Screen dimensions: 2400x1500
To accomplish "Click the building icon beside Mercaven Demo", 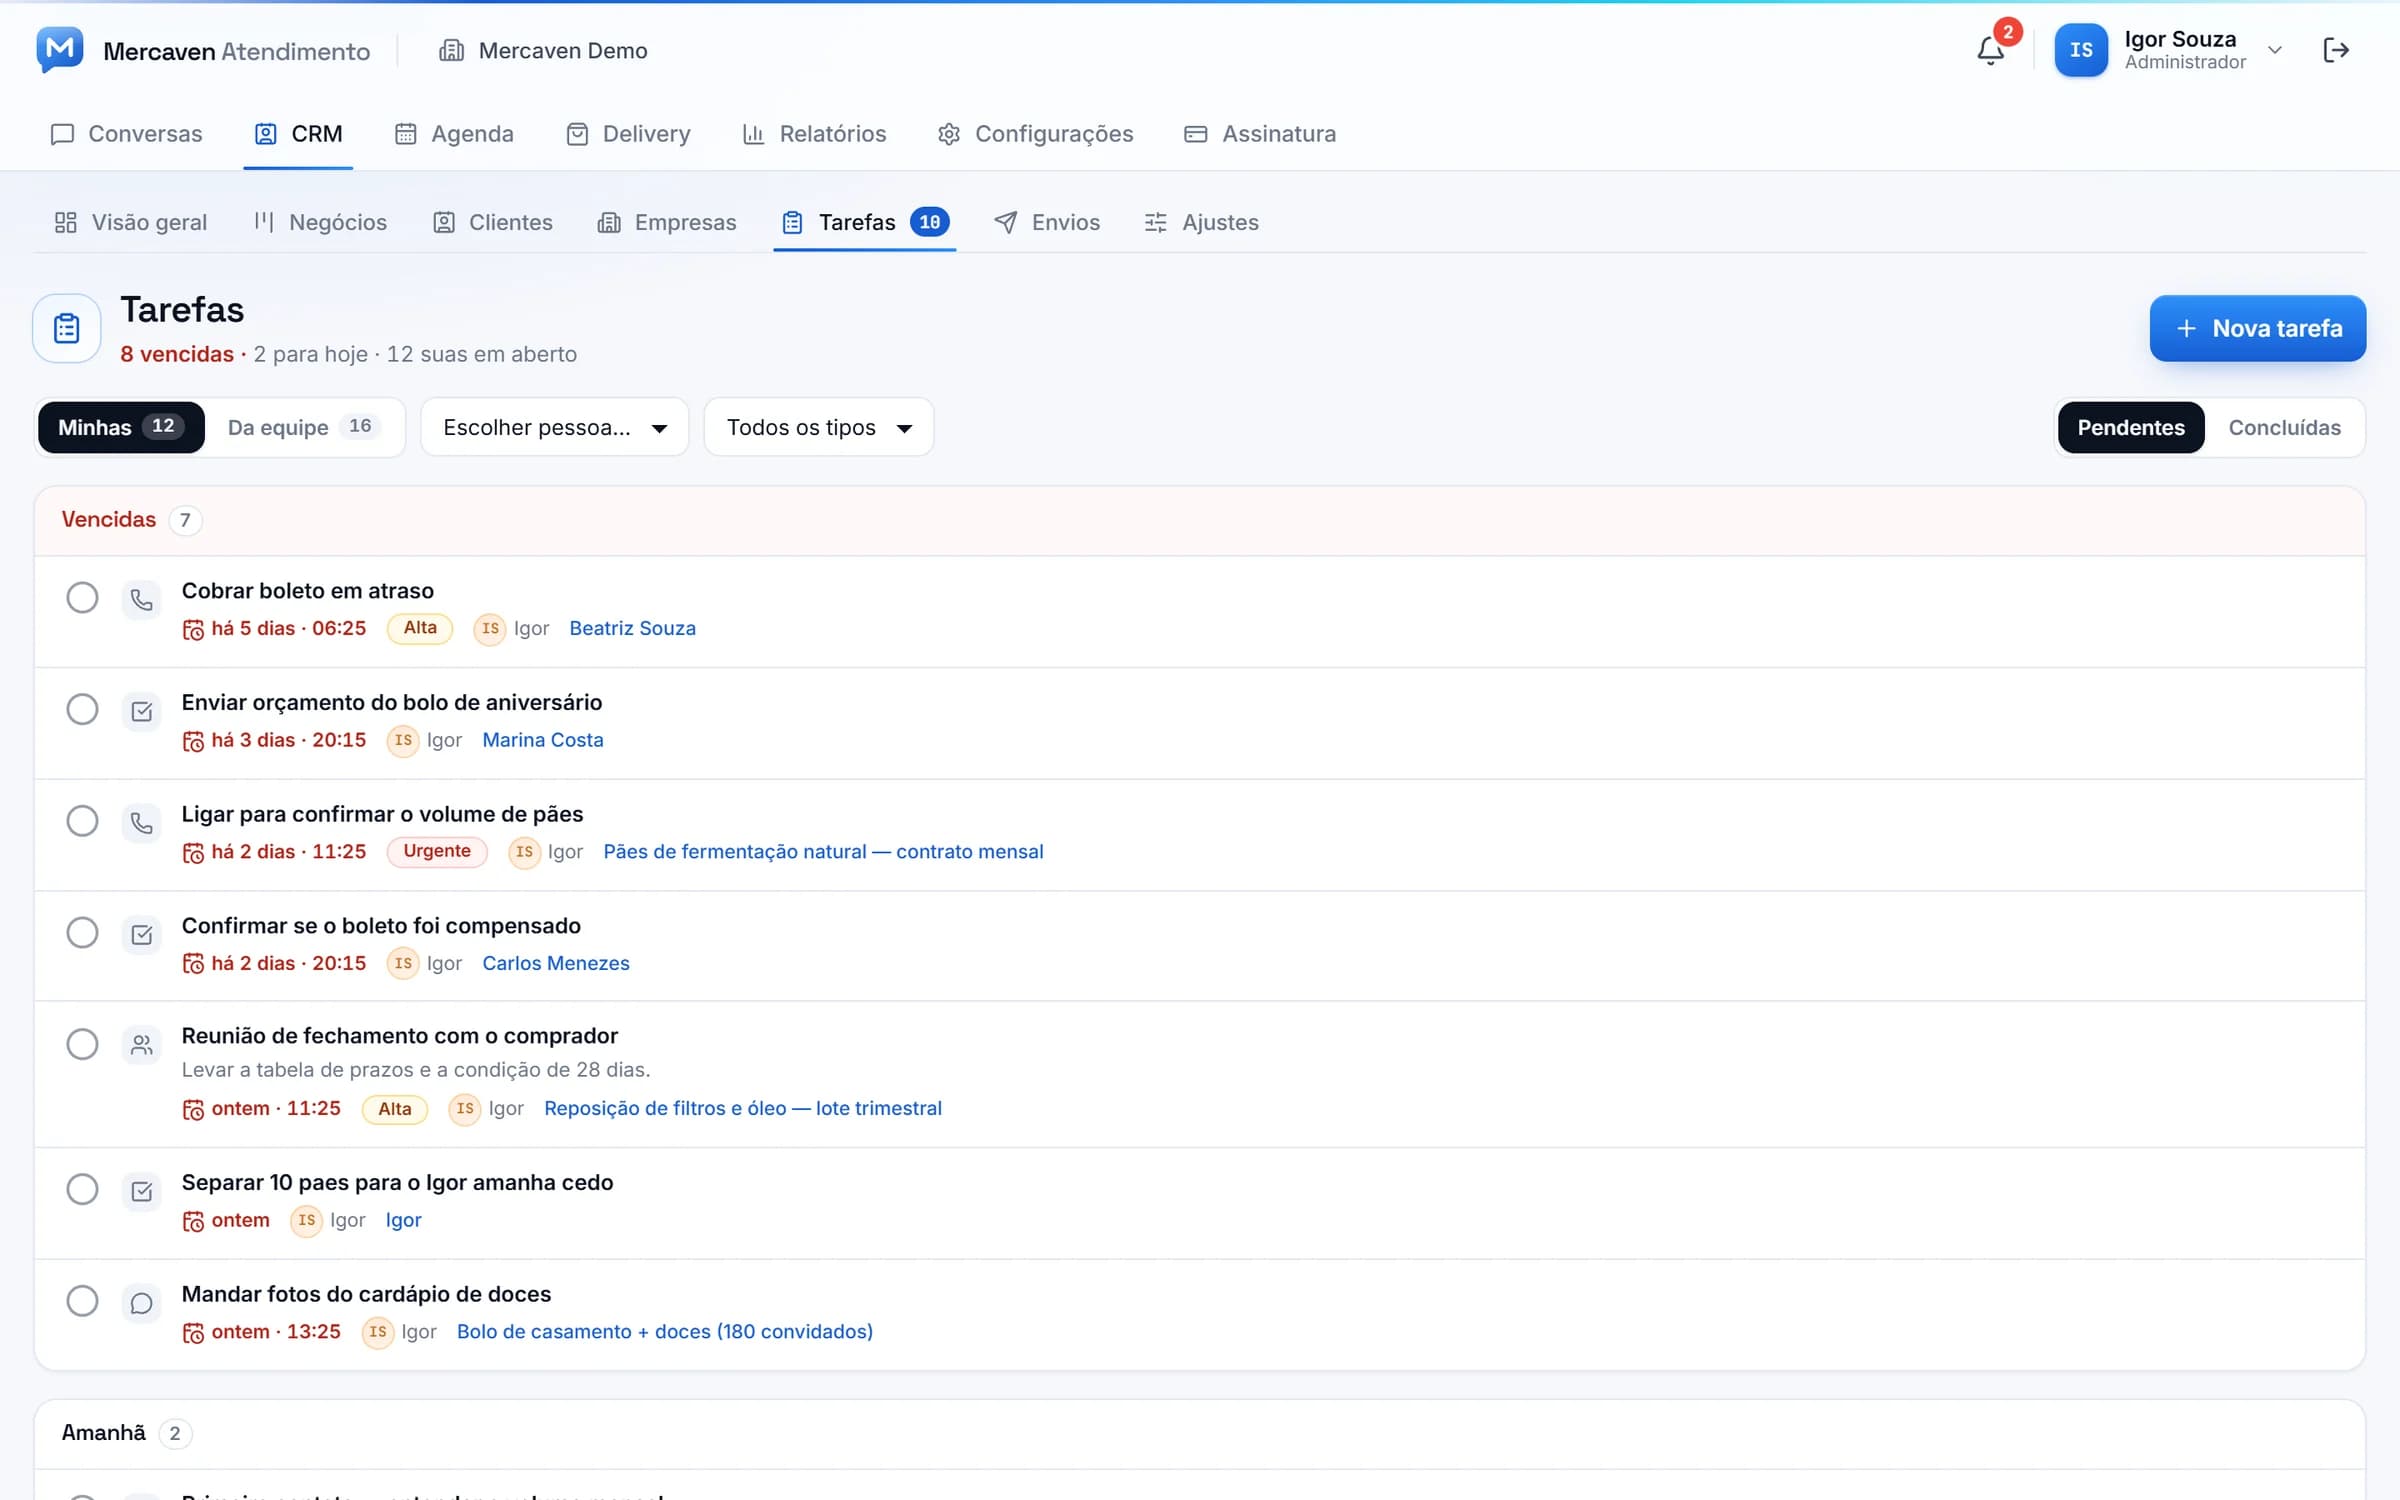I will [451, 50].
